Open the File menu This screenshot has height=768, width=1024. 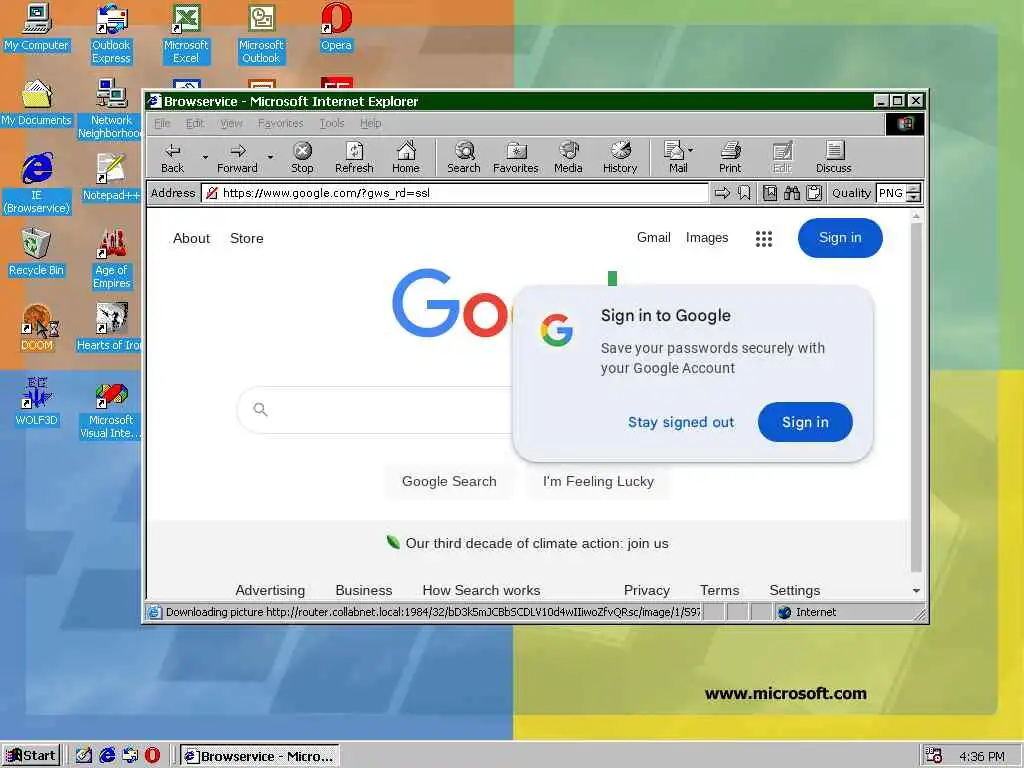162,123
